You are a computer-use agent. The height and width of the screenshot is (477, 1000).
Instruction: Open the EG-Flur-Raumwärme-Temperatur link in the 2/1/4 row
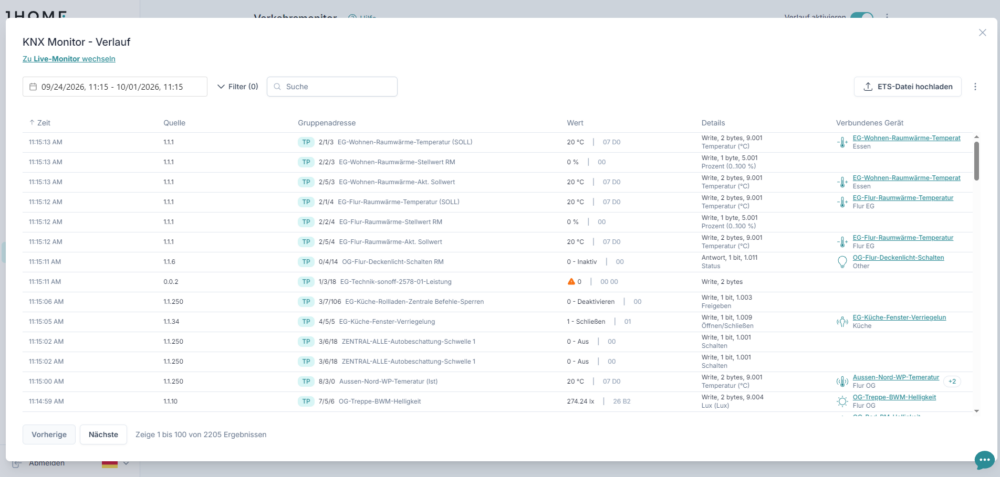pyautogui.click(x=903, y=198)
